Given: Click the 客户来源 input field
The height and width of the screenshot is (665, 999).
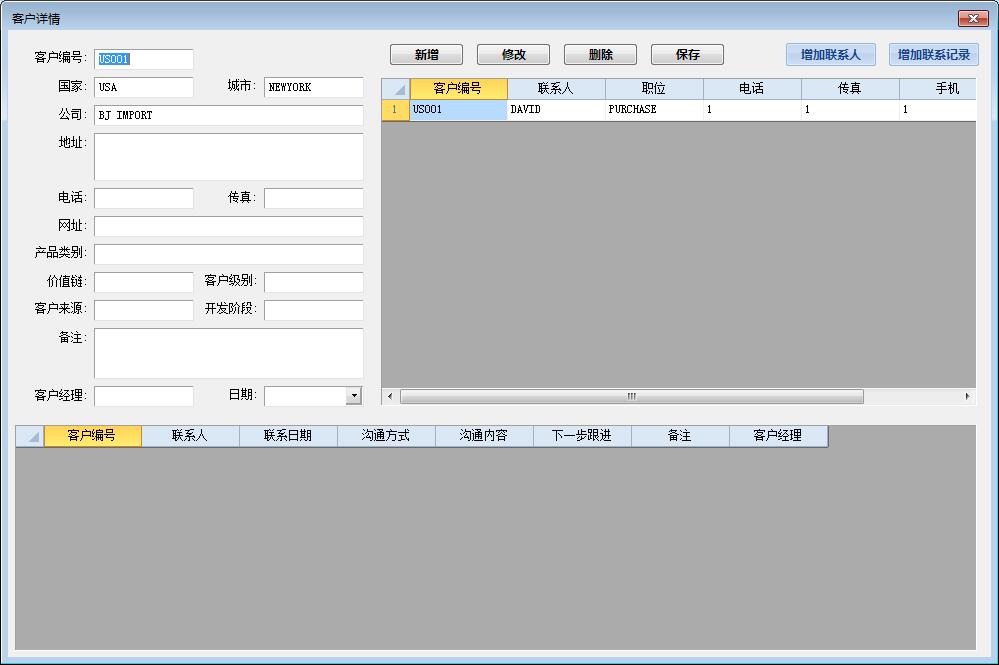Looking at the screenshot, I should (x=144, y=310).
